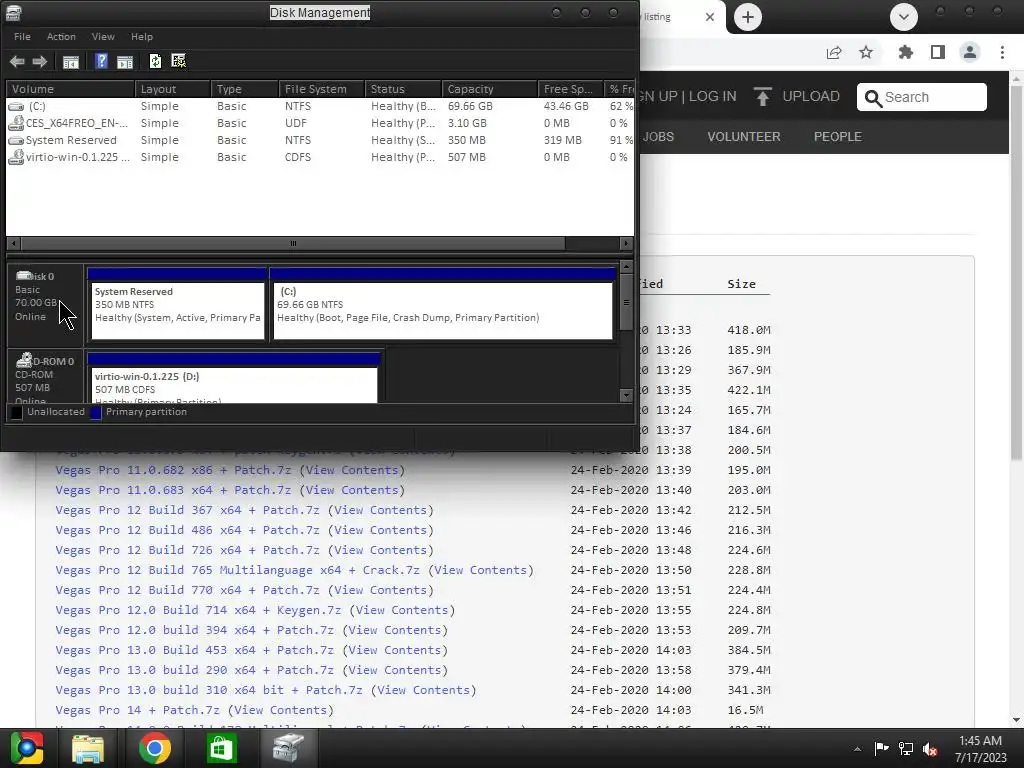1024x768 pixels.
Task: Select the CES_X64FREO_EN volume disc icon
Action: [x=16, y=123]
